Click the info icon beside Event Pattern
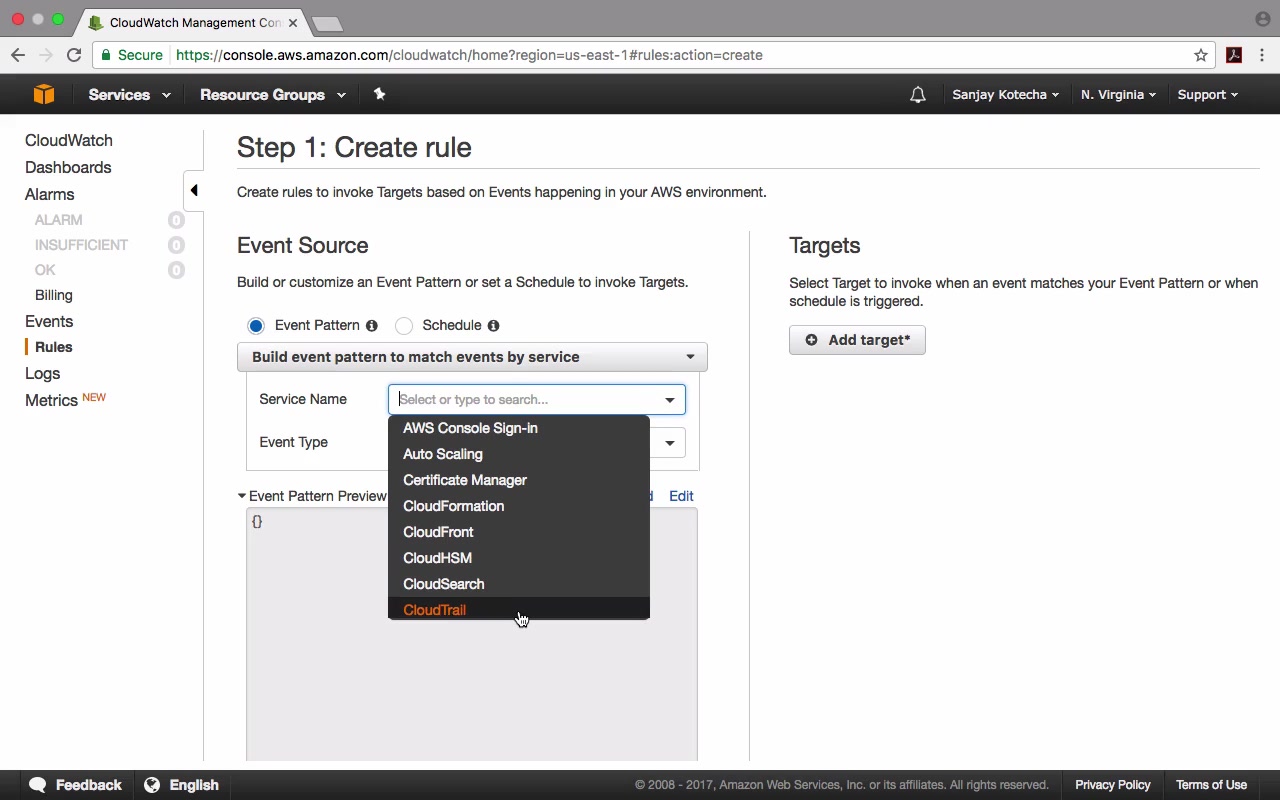 tap(372, 326)
